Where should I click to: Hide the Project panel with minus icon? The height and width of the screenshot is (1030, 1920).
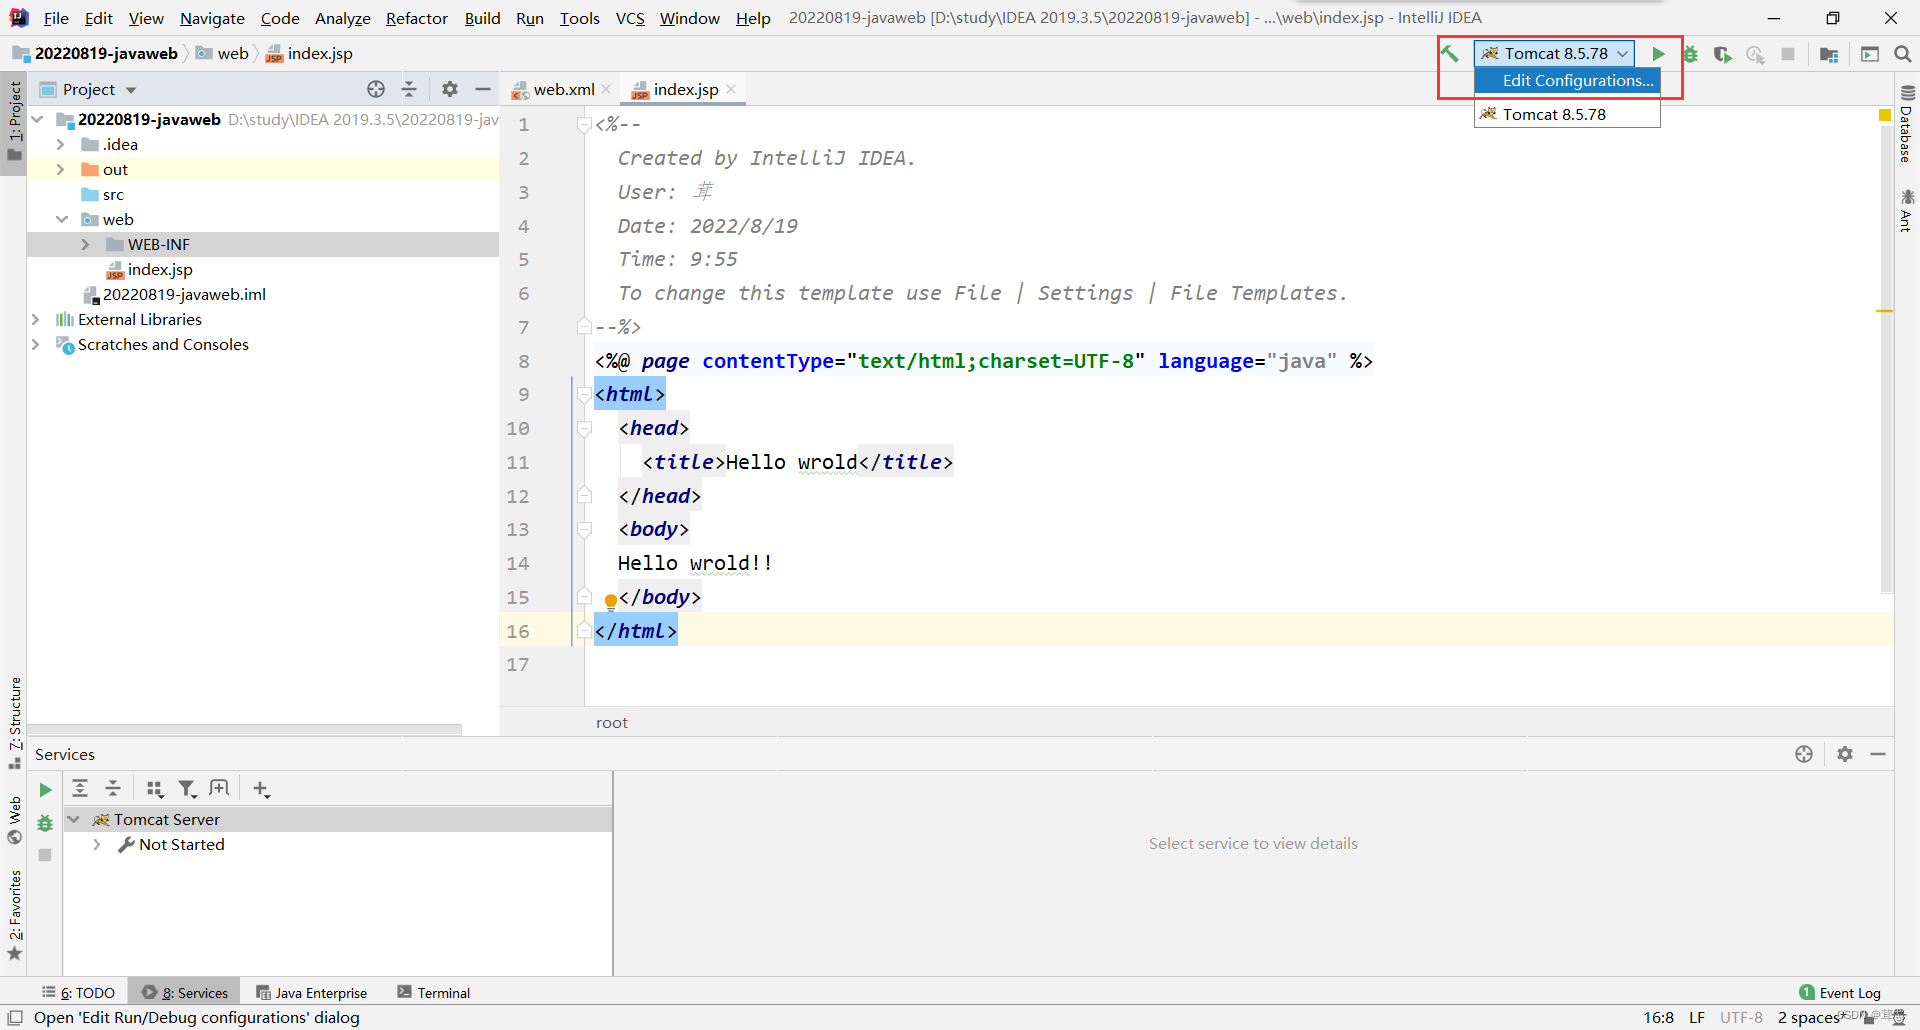click(x=483, y=89)
